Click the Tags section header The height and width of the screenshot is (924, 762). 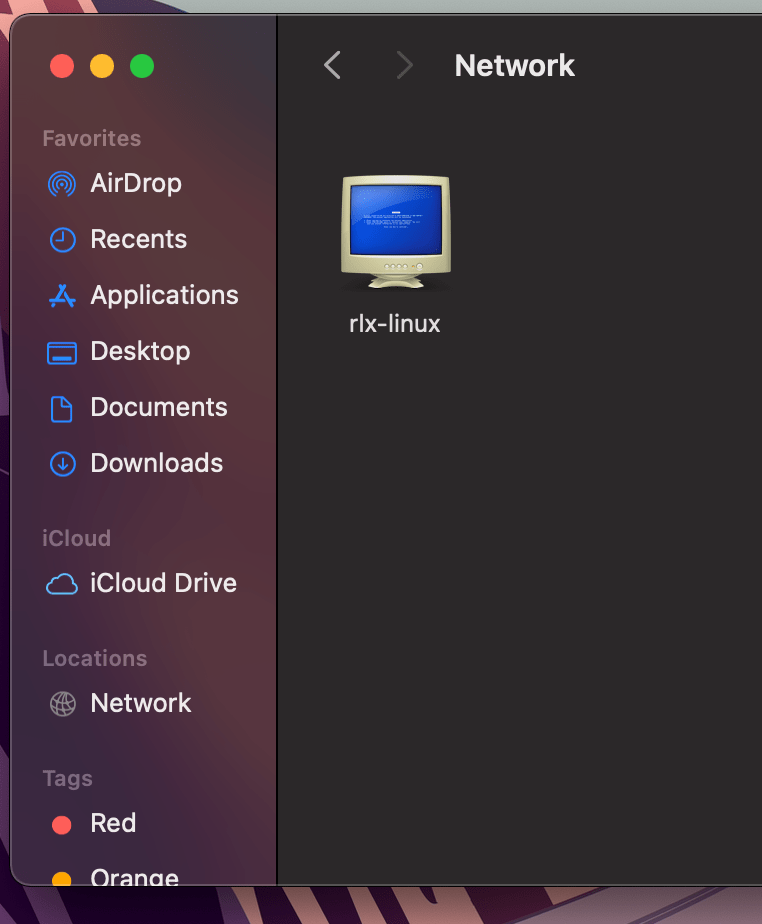pos(68,778)
